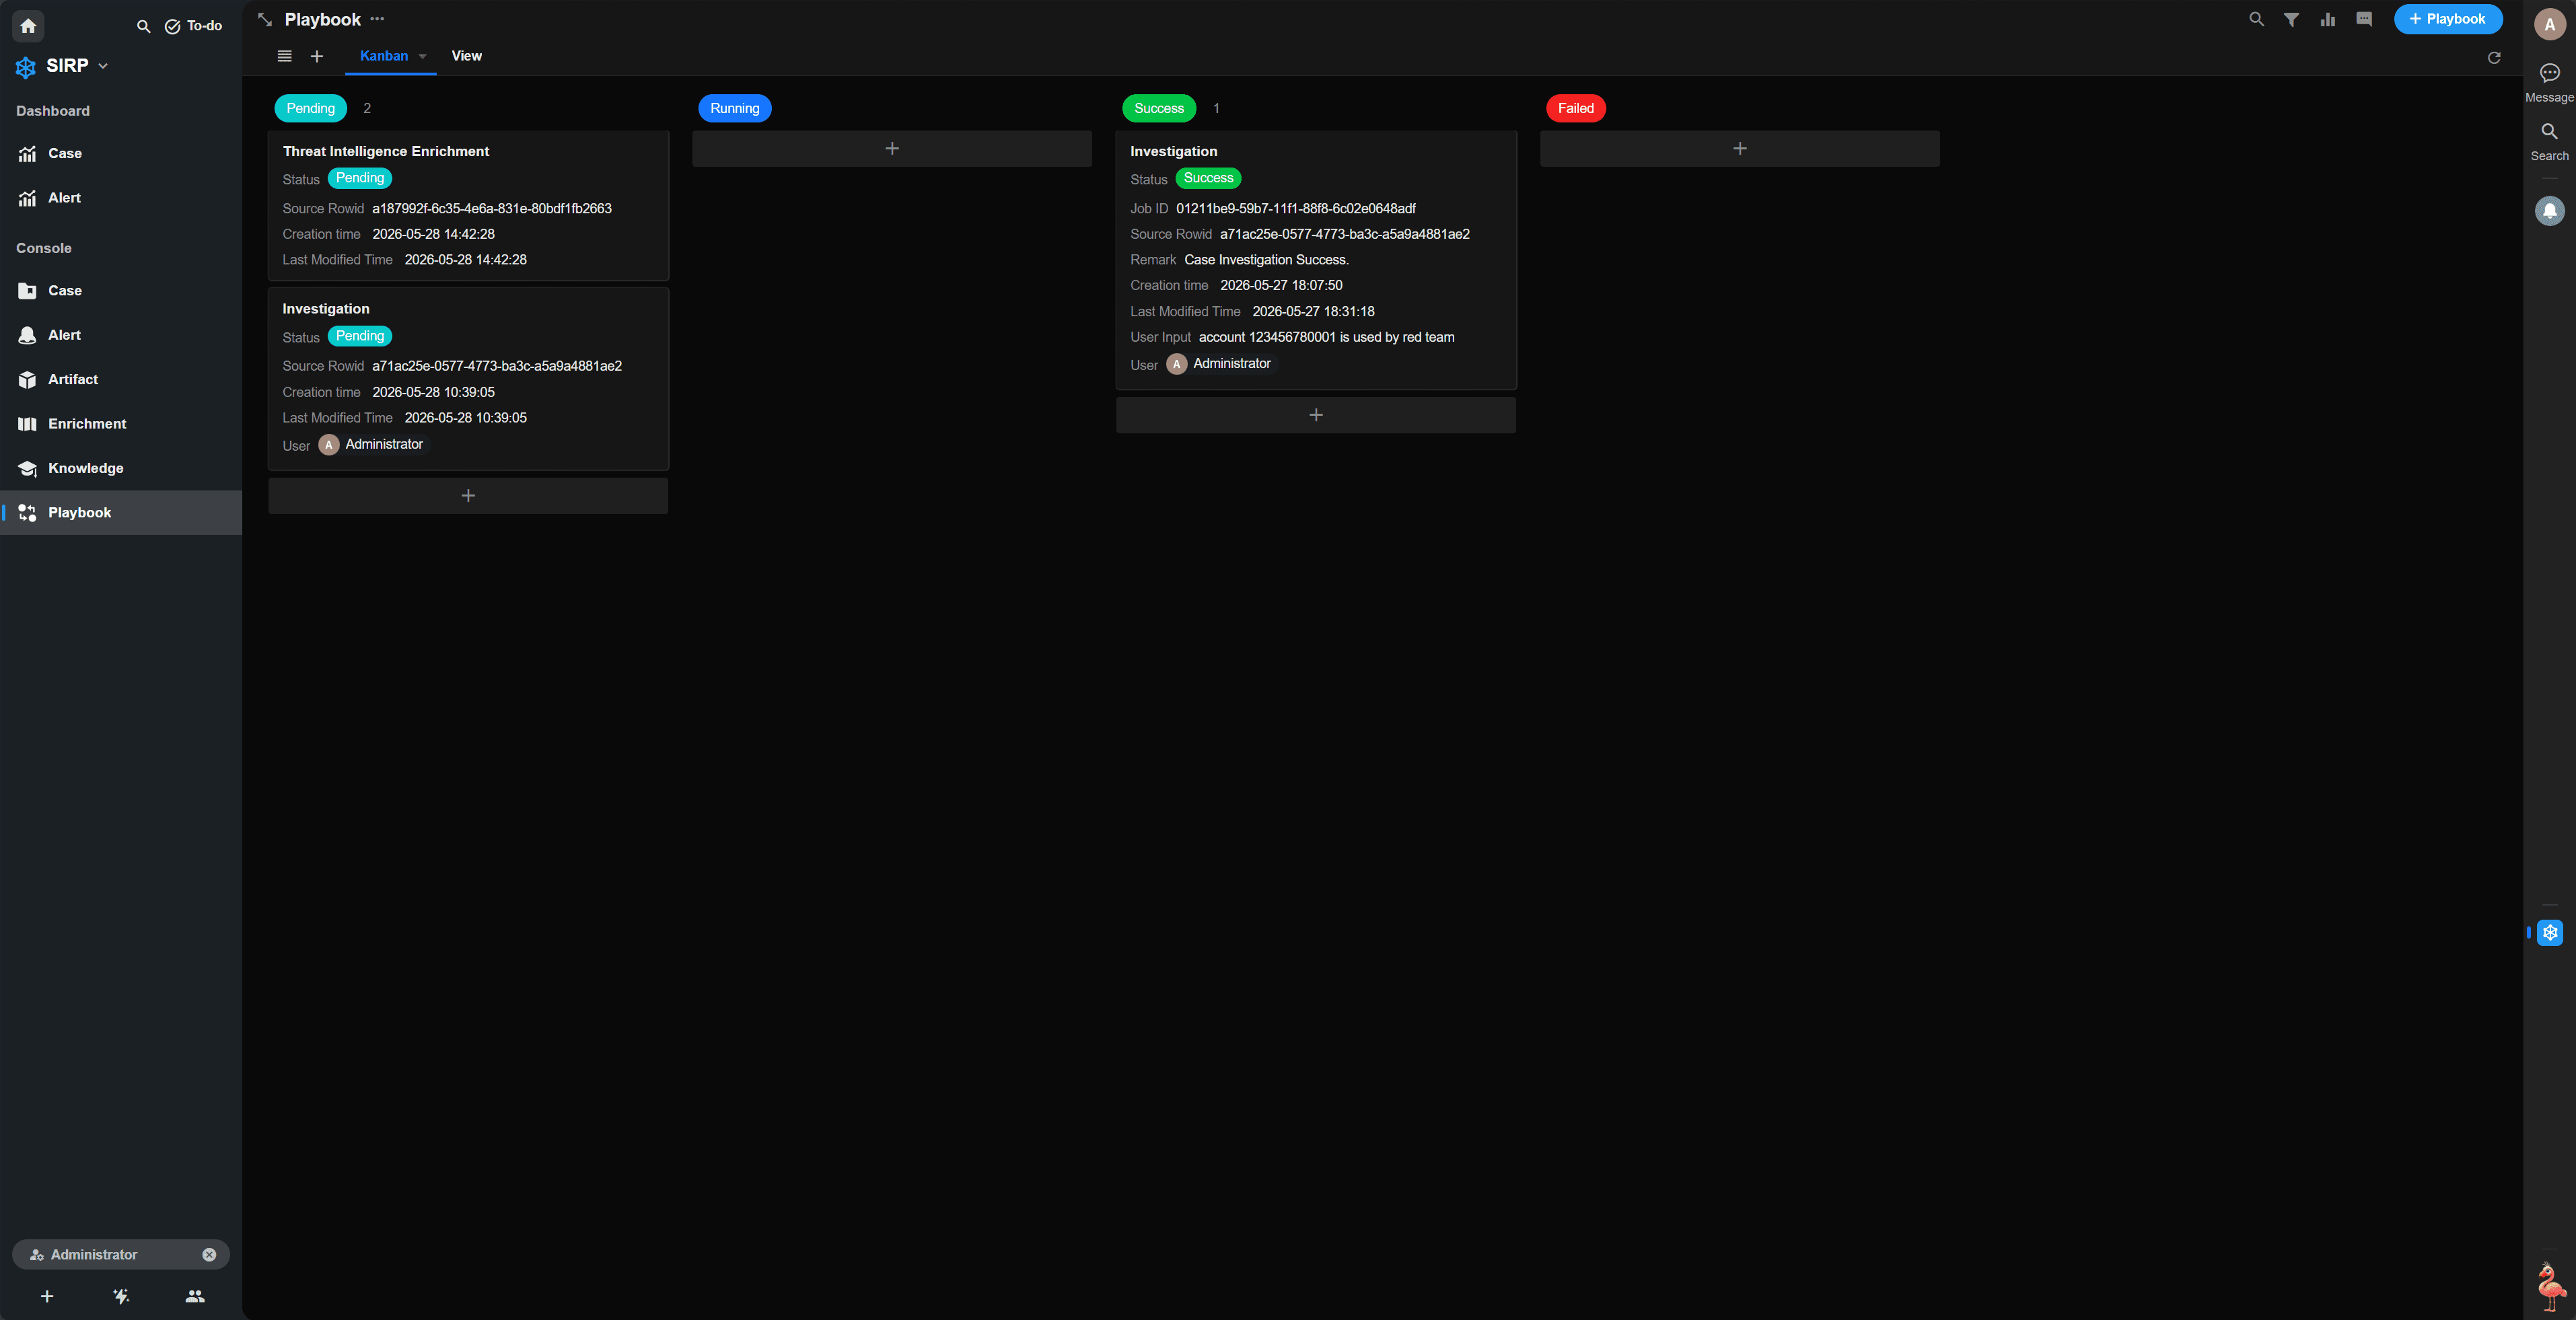2576x1320 pixels.
Task: Refresh the kanban board
Action: click(2494, 58)
